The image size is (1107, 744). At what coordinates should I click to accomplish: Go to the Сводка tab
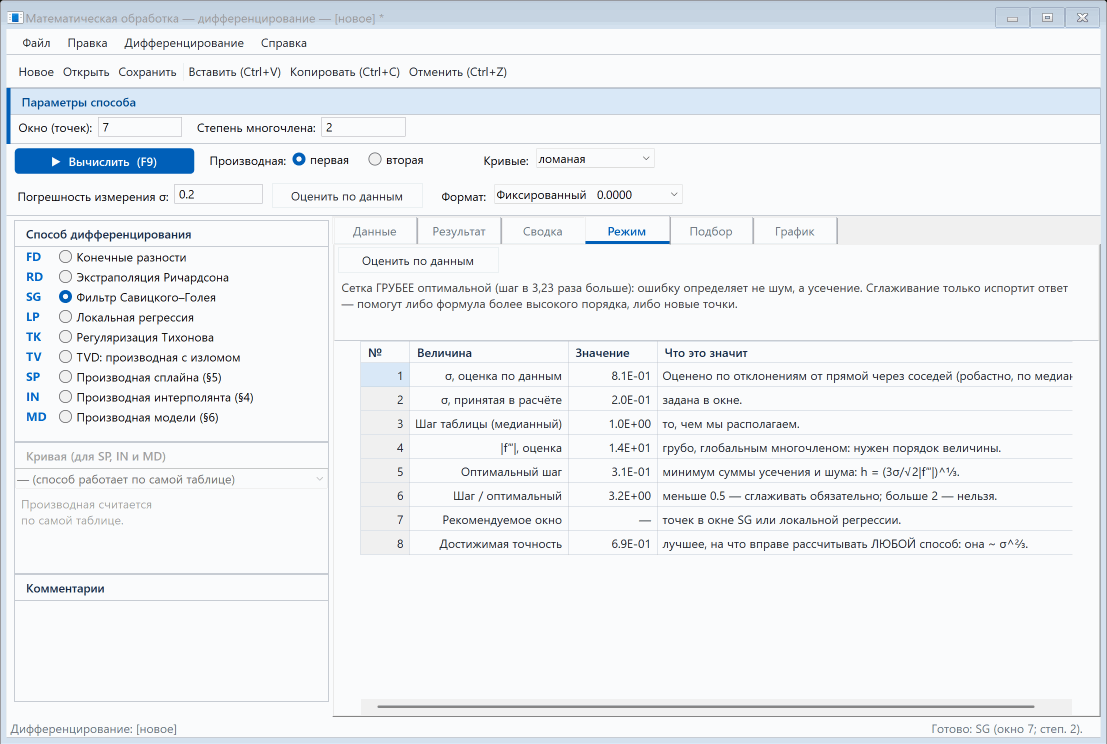tap(543, 232)
